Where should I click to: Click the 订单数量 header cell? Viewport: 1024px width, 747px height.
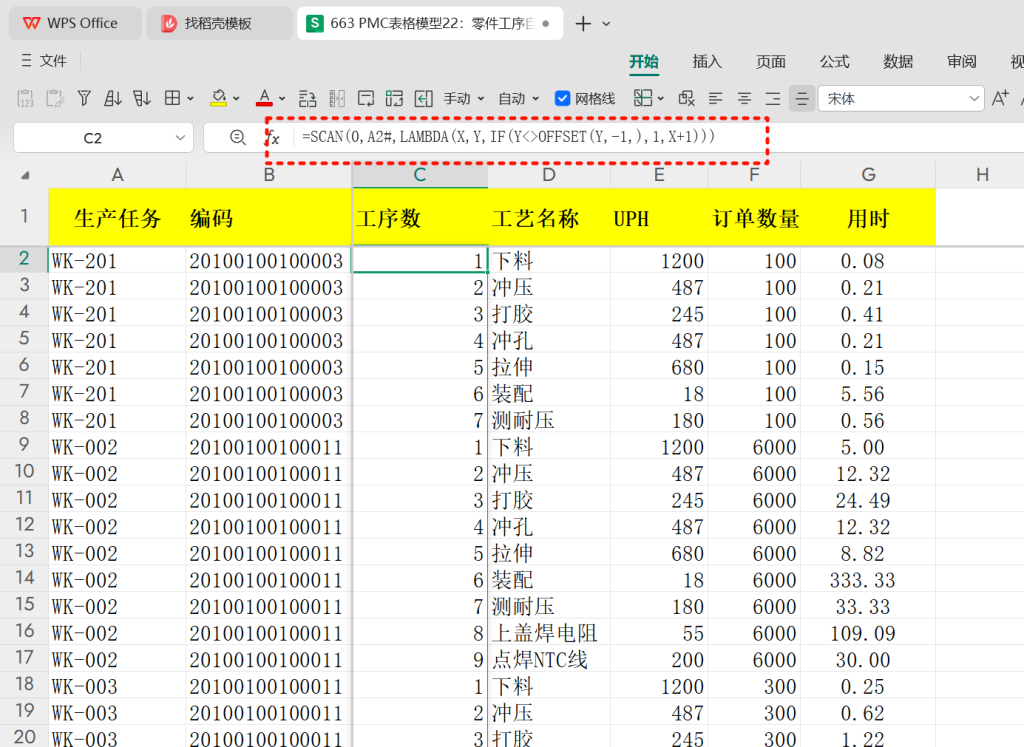[x=754, y=217]
